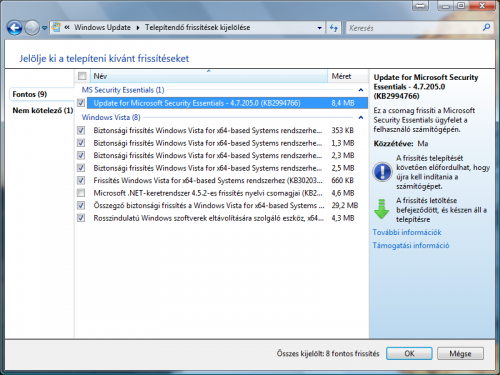
Task: Maximize the Windows Update window
Action: [x=461, y=5]
